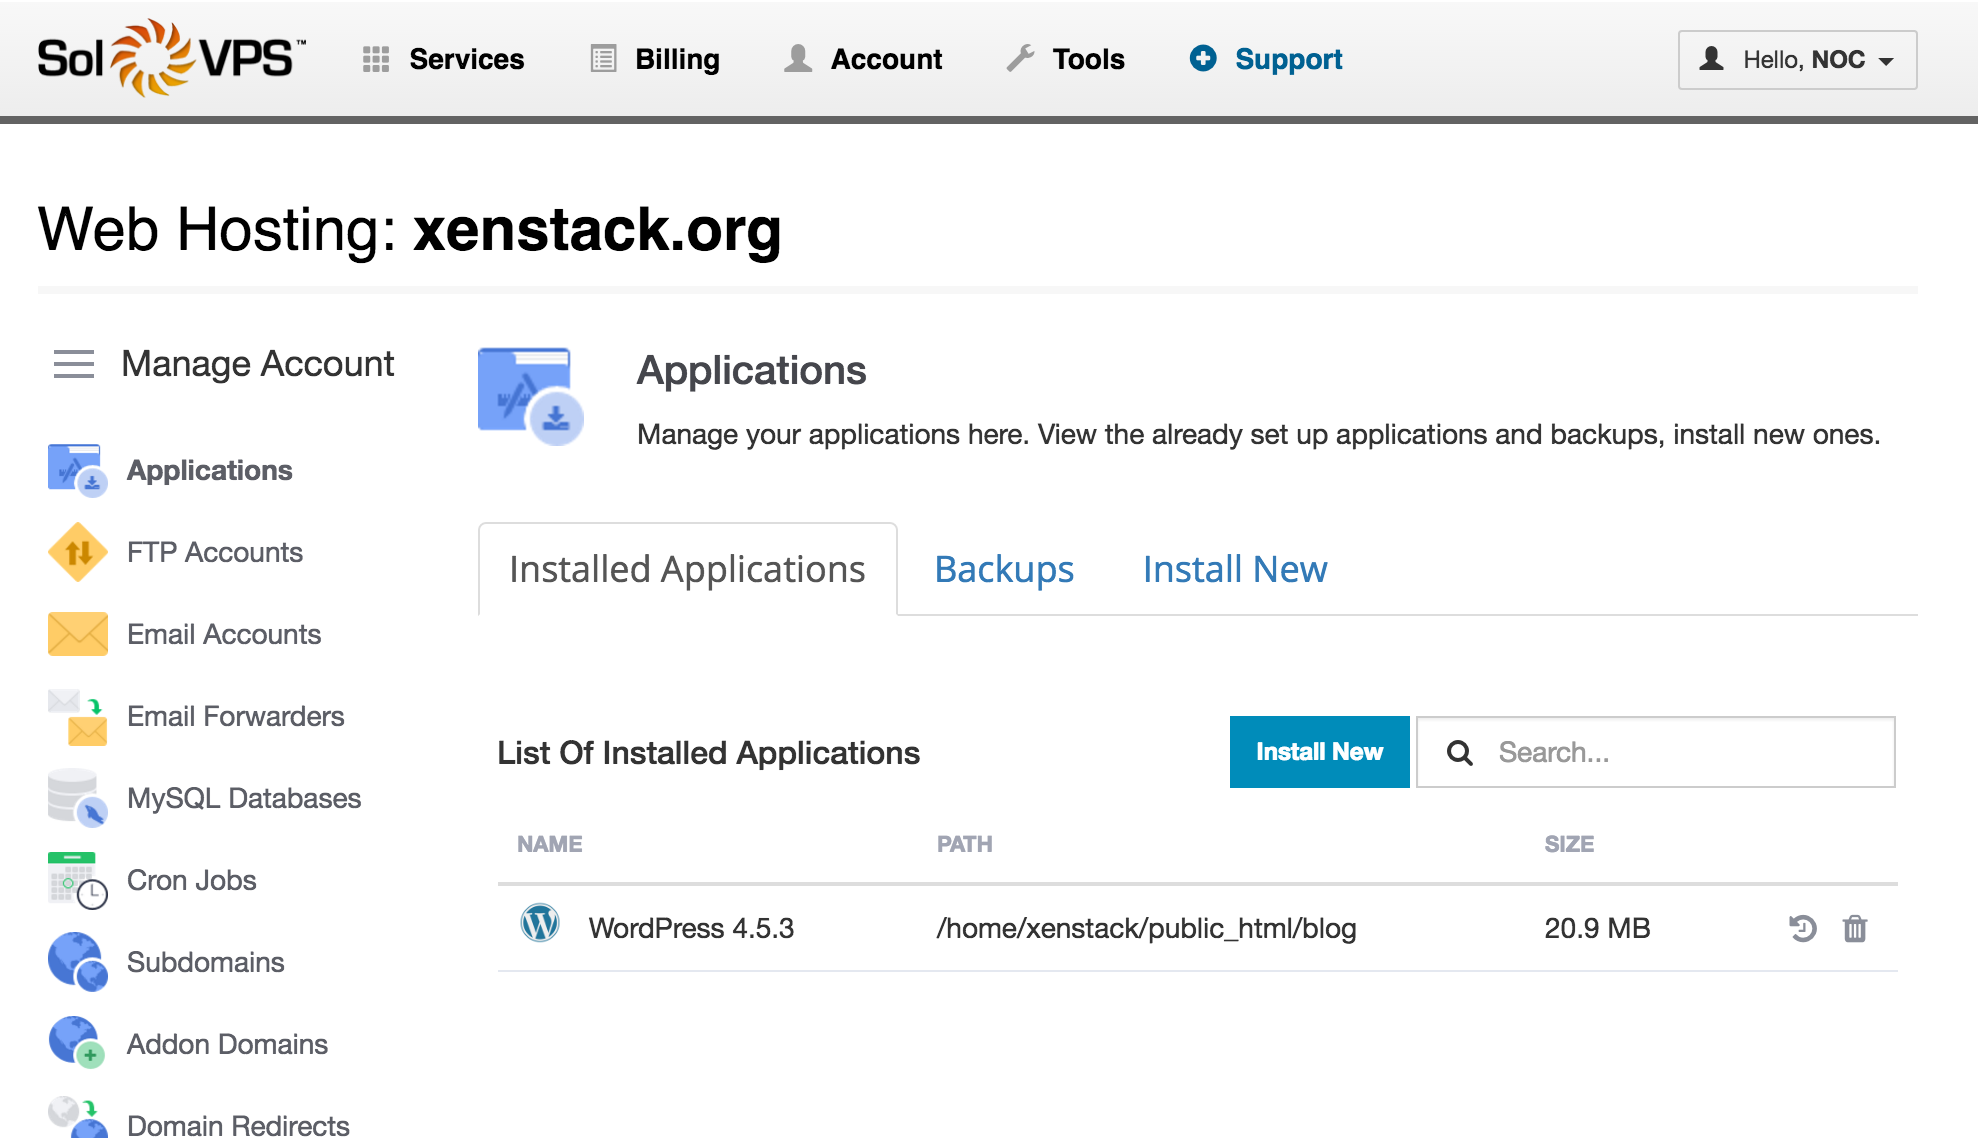Click the Email Forwarders icon
1978x1138 pixels.
click(77, 716)
